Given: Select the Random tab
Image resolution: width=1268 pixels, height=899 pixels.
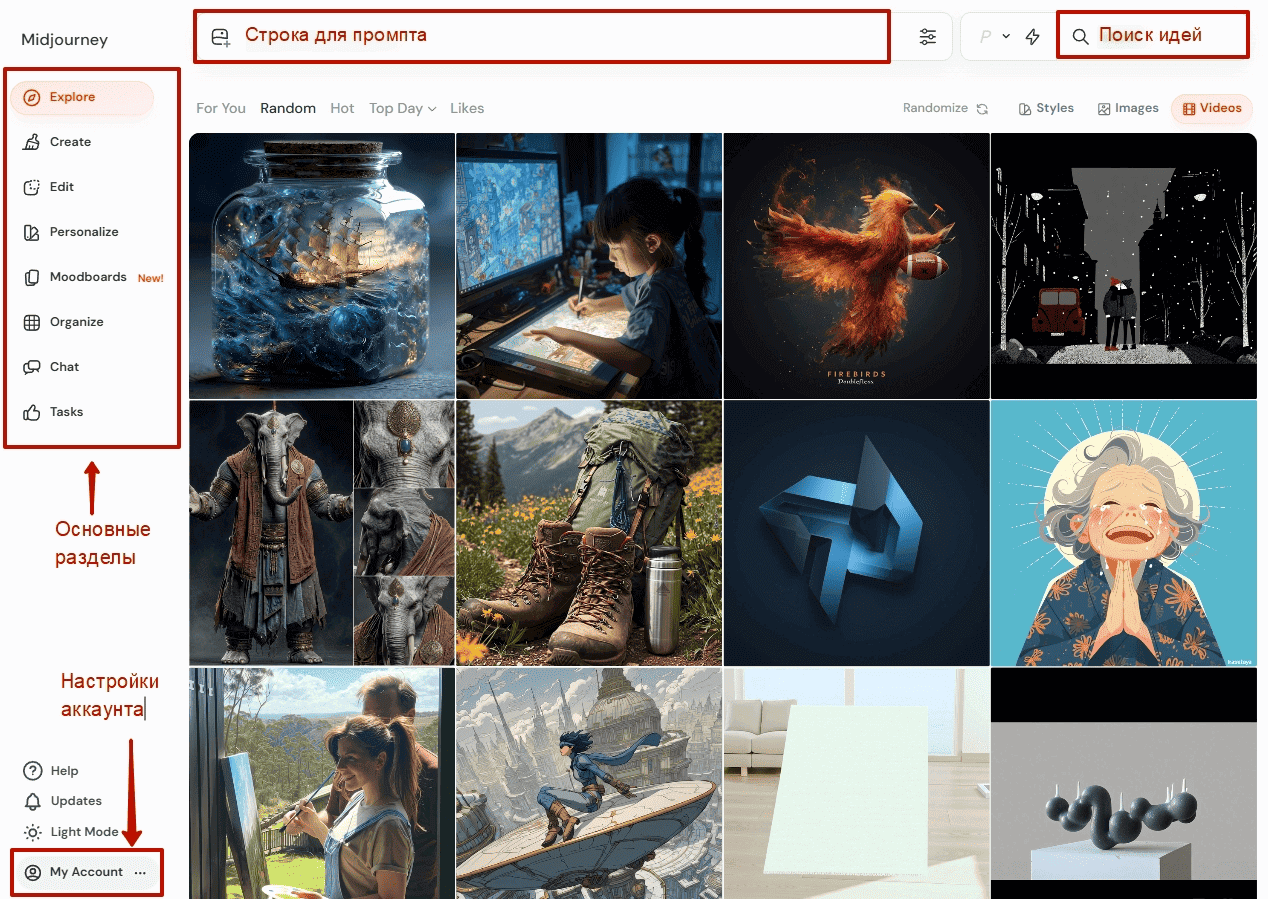Looking at the screenshot, I should tap(288, 108).
